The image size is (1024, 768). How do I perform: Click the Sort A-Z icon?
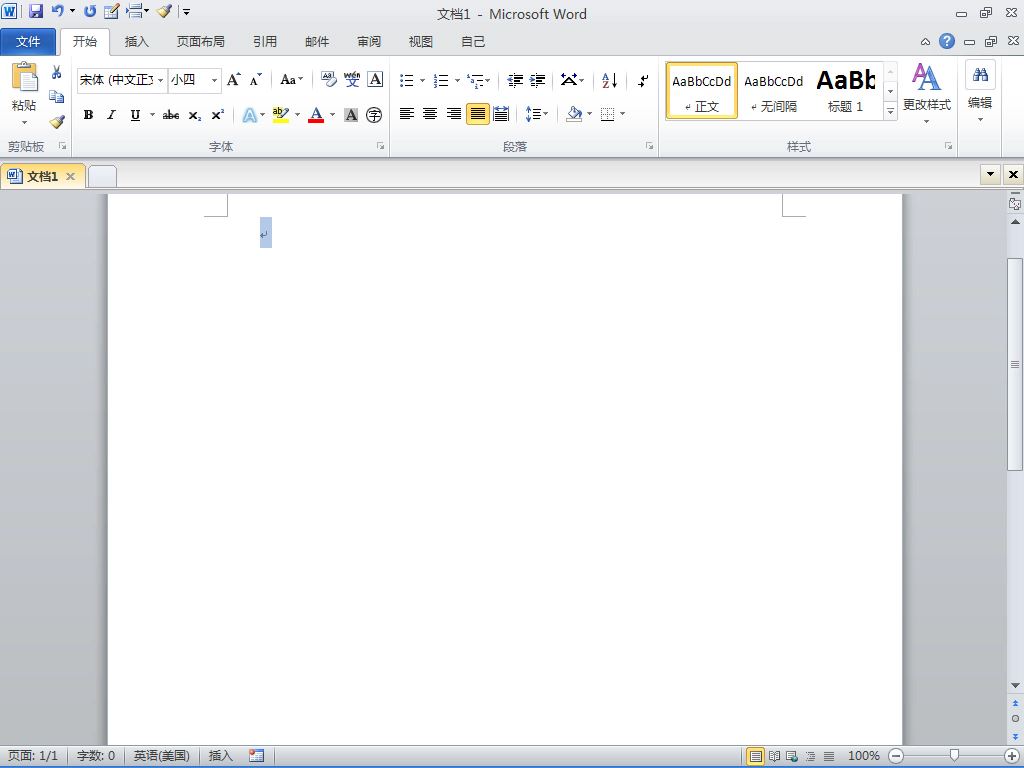[x=609, y=80]
